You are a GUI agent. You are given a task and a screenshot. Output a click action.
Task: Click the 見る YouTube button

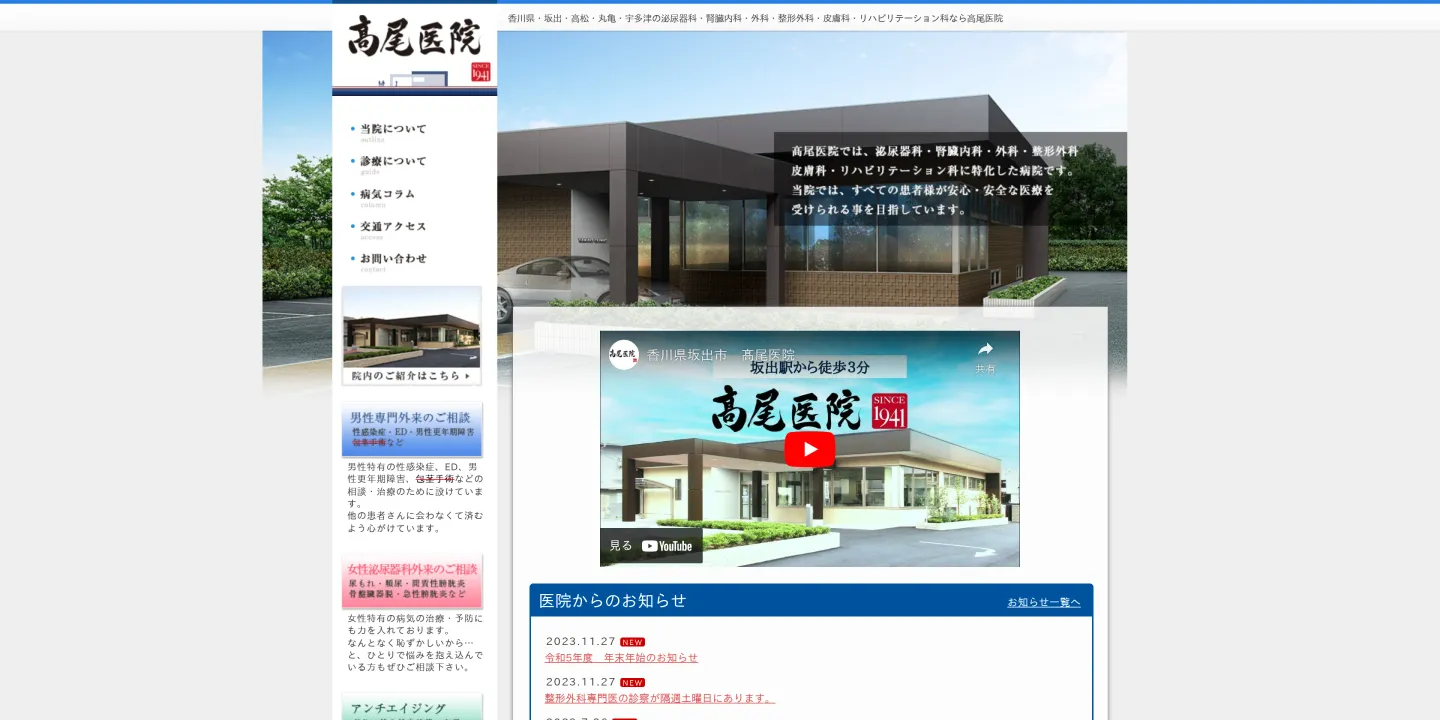coord(651,546)
